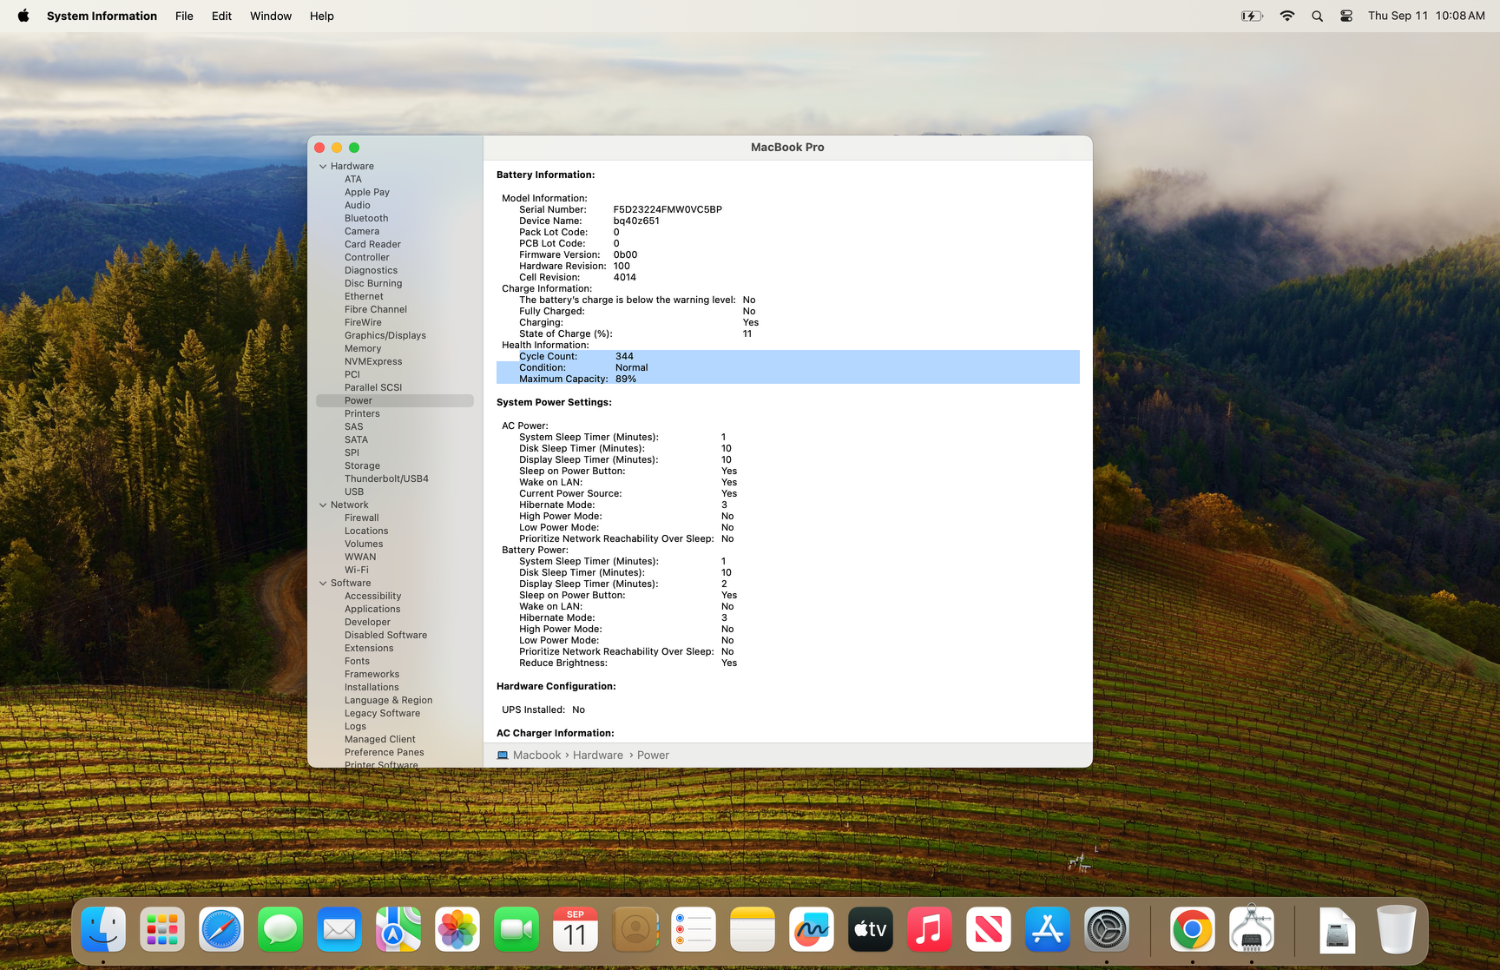Open Photos app in Dock

tap(457, 929)
